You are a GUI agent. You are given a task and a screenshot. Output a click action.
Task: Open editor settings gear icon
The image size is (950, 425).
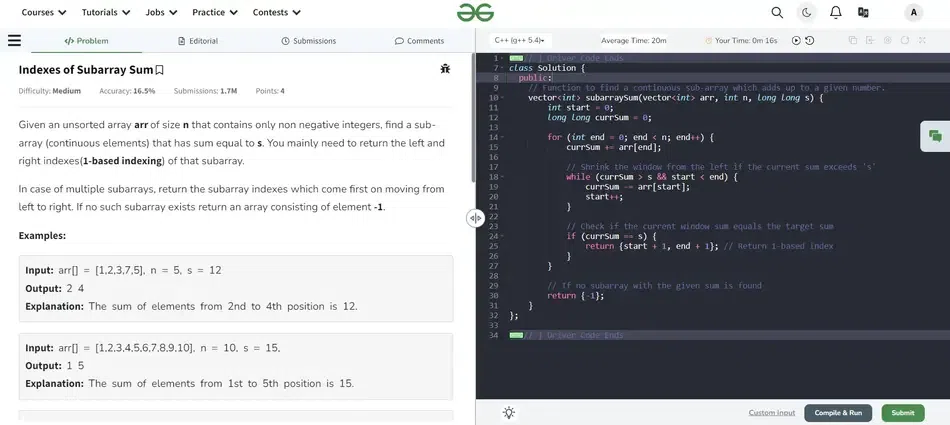point(888,41)
